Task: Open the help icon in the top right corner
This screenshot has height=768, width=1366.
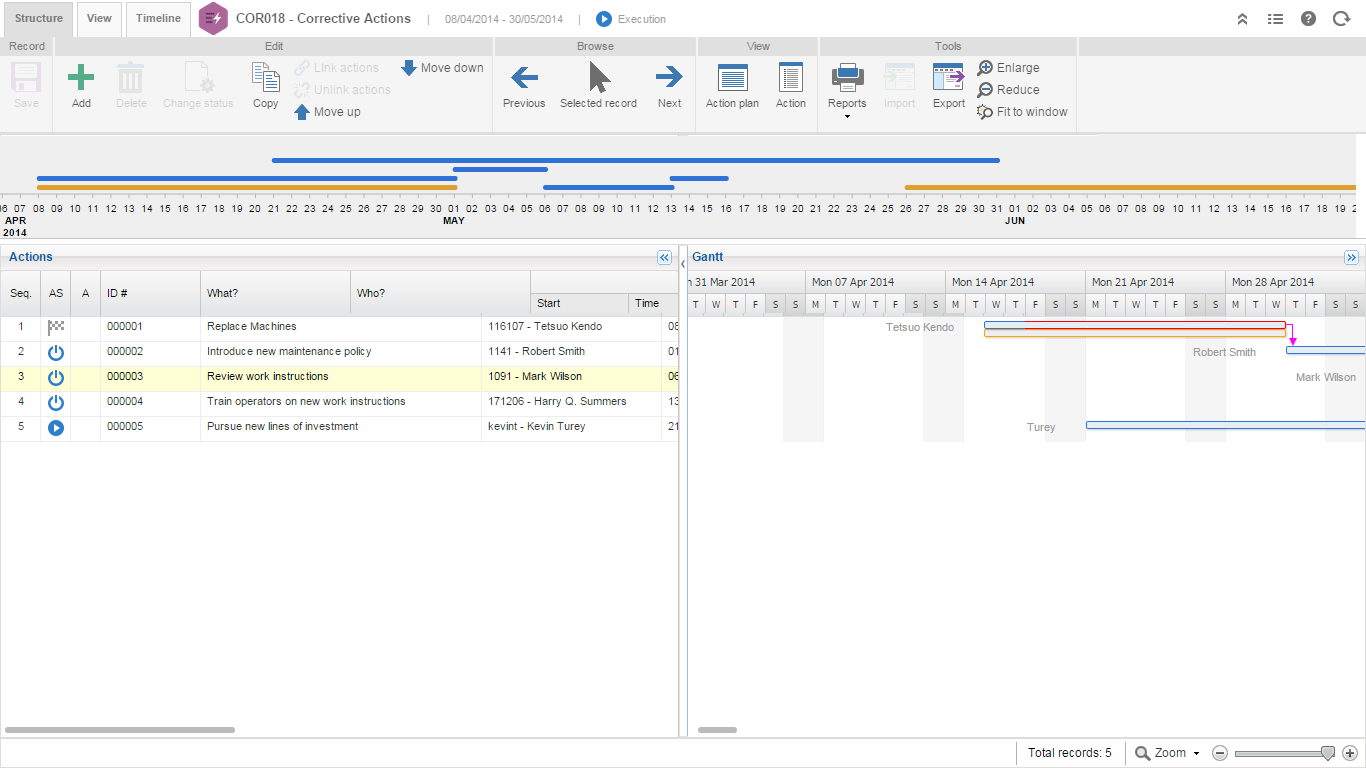Action: tap(1308, 17)
